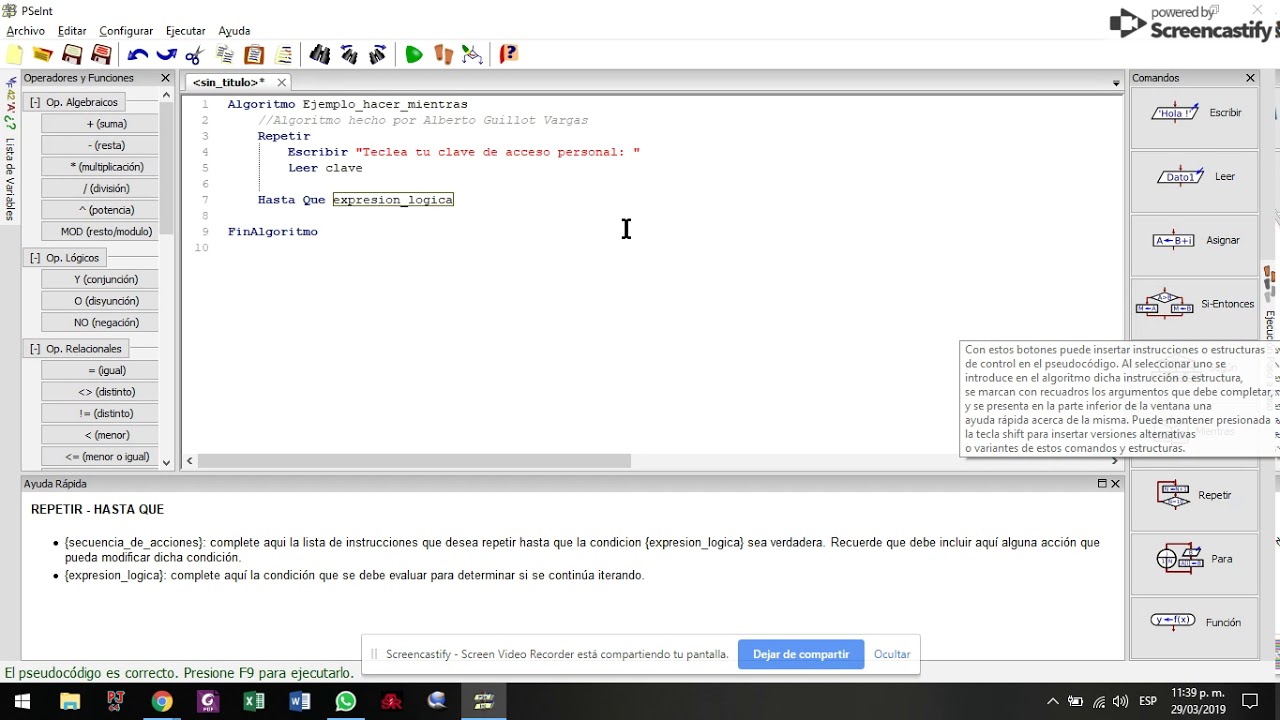Undo the last edit

coord(138,55)
